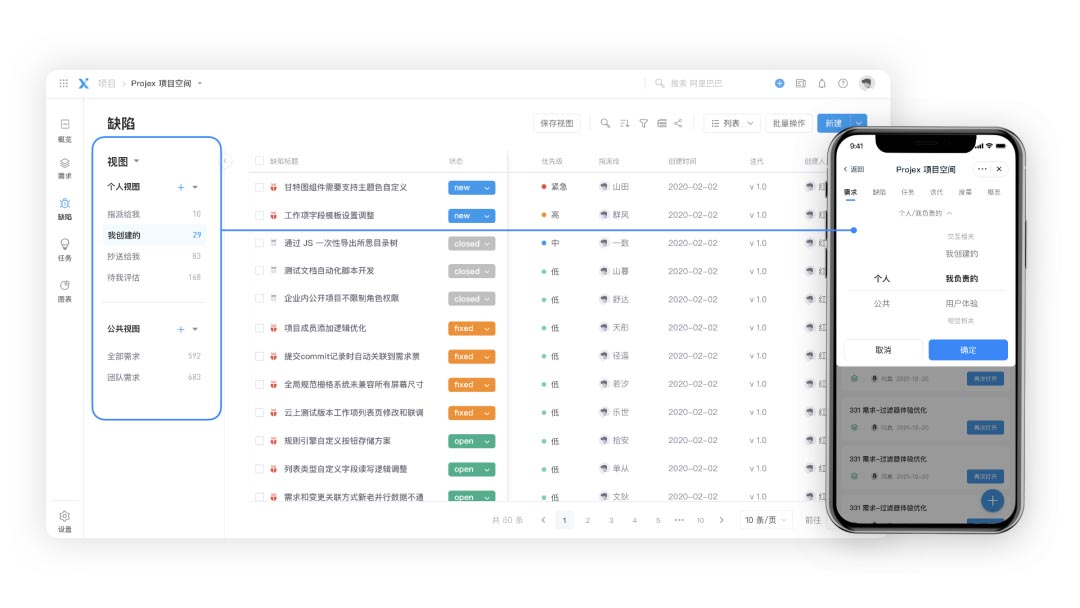Viewport: 1080px width, 608px height.
Task: Click the blue plus icon in top bar
Action: (779, 83)
